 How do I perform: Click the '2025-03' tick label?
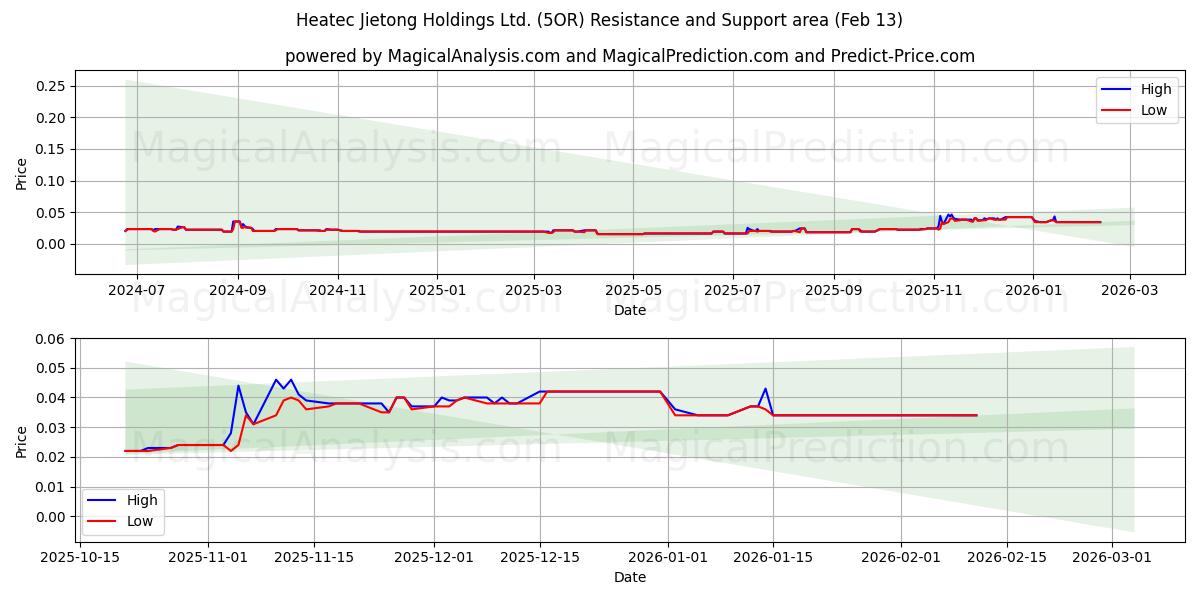[x=533, y=290]
